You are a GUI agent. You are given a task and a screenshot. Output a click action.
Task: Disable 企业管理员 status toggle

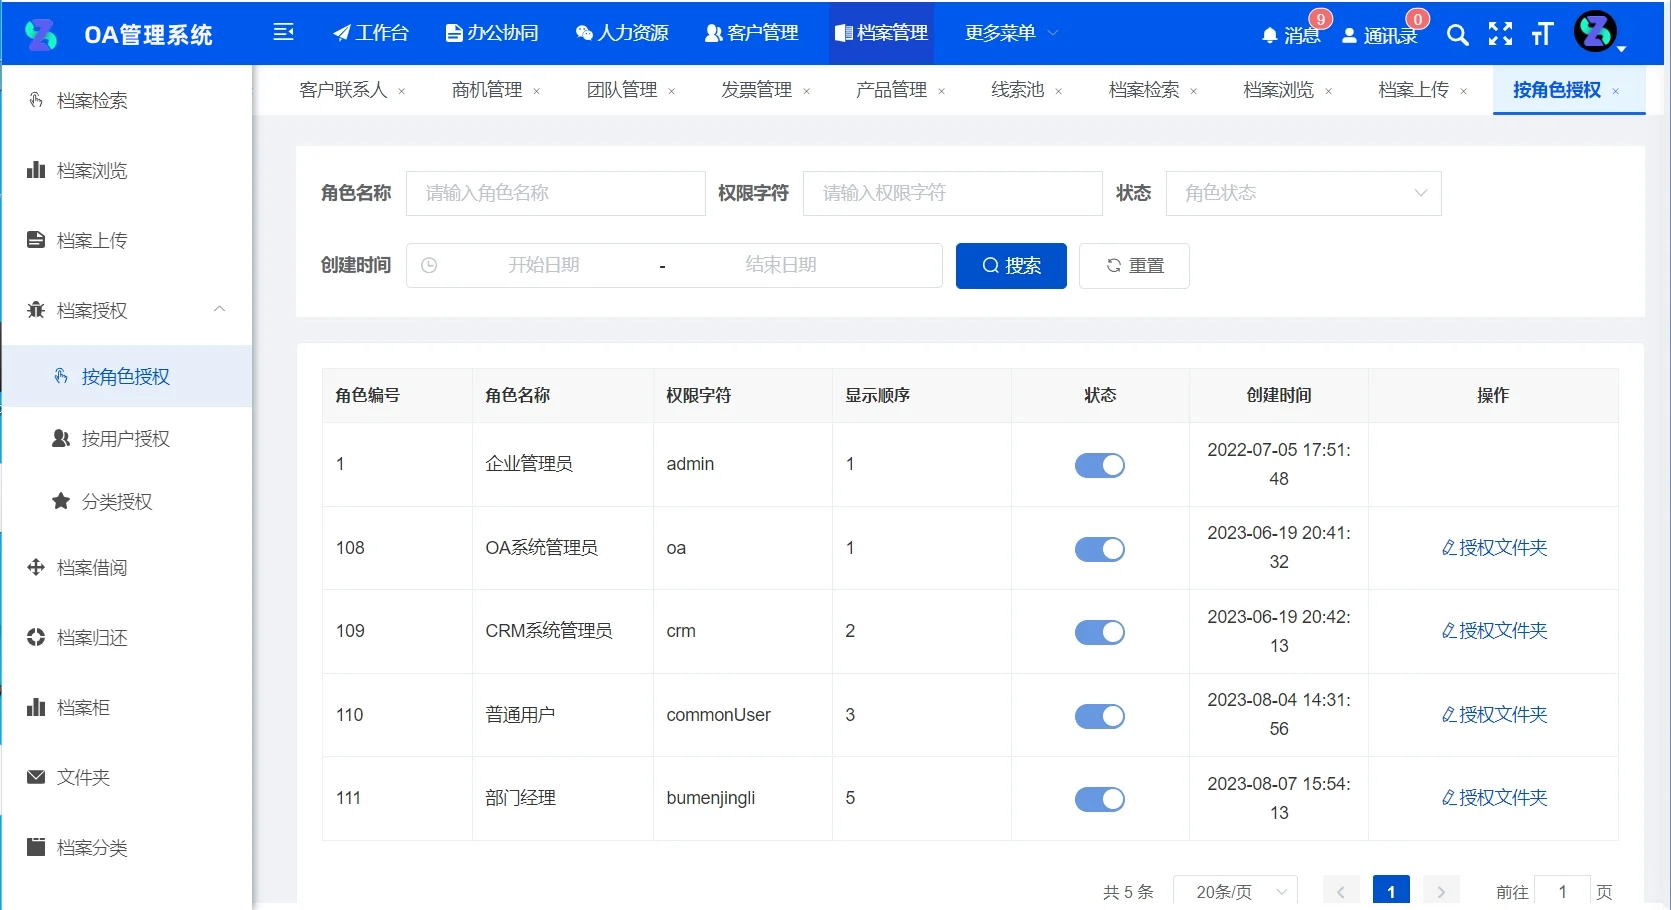point(1100,465)
